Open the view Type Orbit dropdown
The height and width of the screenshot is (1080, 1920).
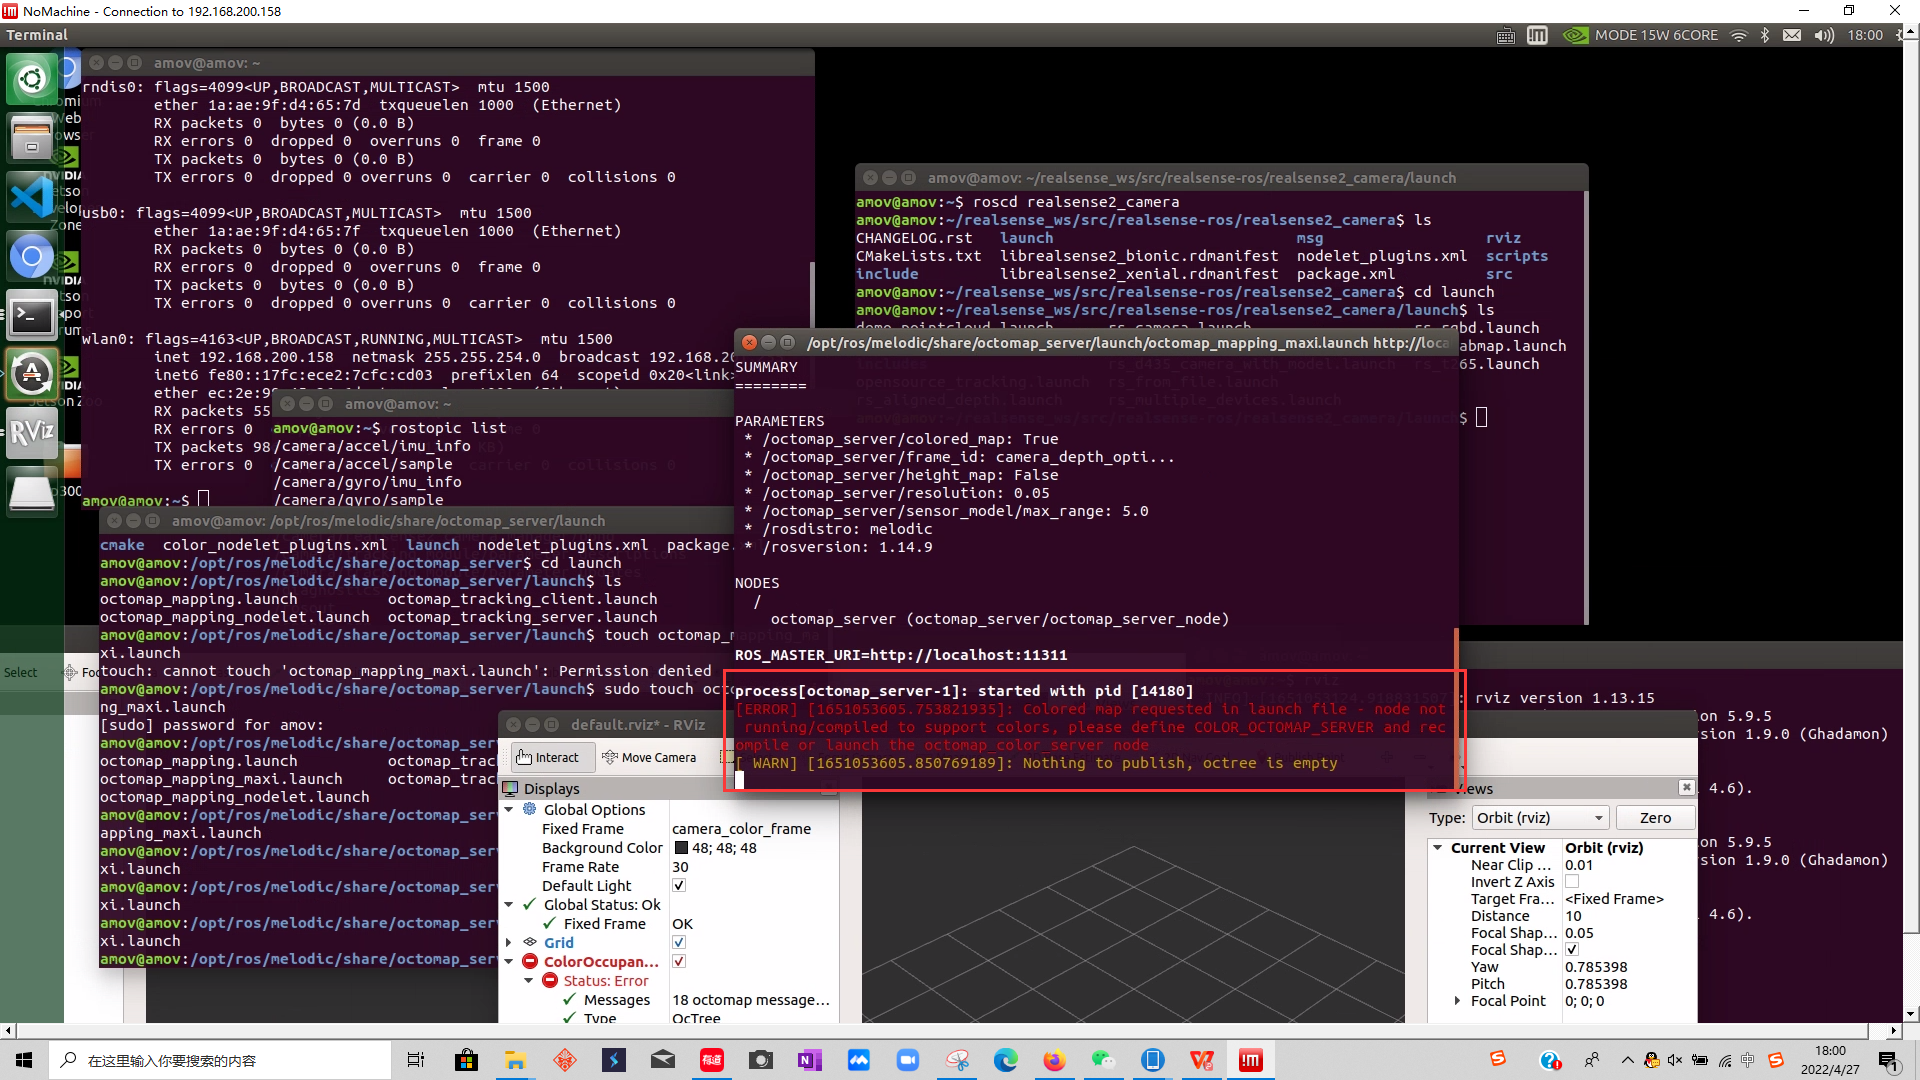coord(1539,818)
